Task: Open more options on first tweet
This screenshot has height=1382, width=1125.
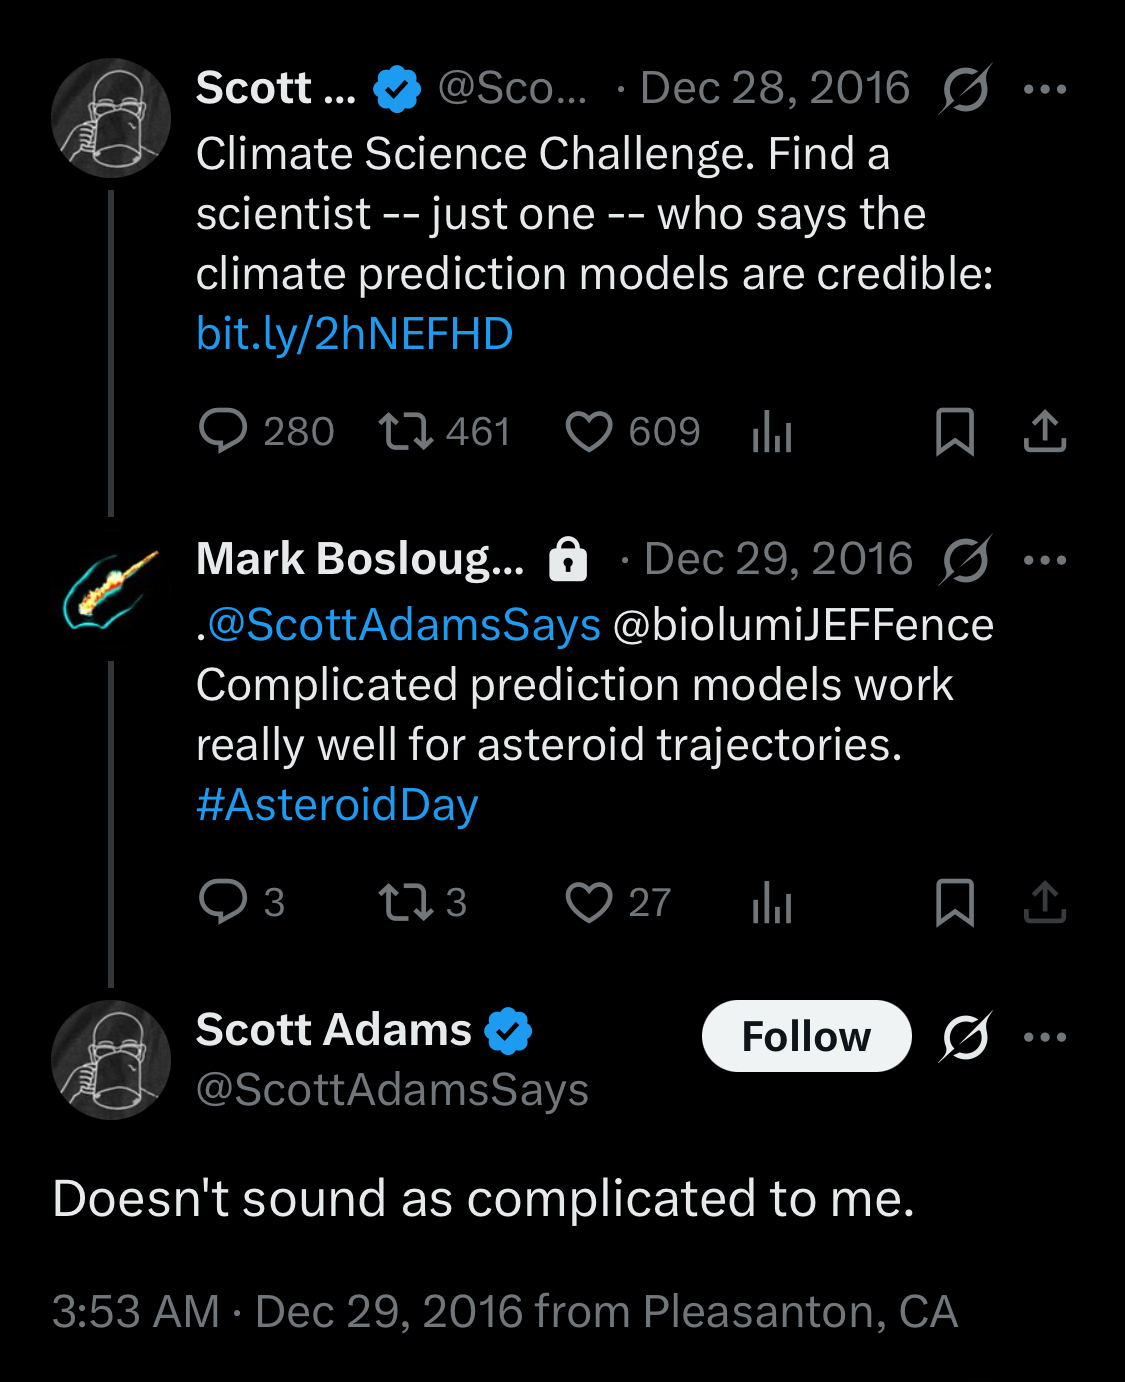Action: click(x=1045, y=89)
